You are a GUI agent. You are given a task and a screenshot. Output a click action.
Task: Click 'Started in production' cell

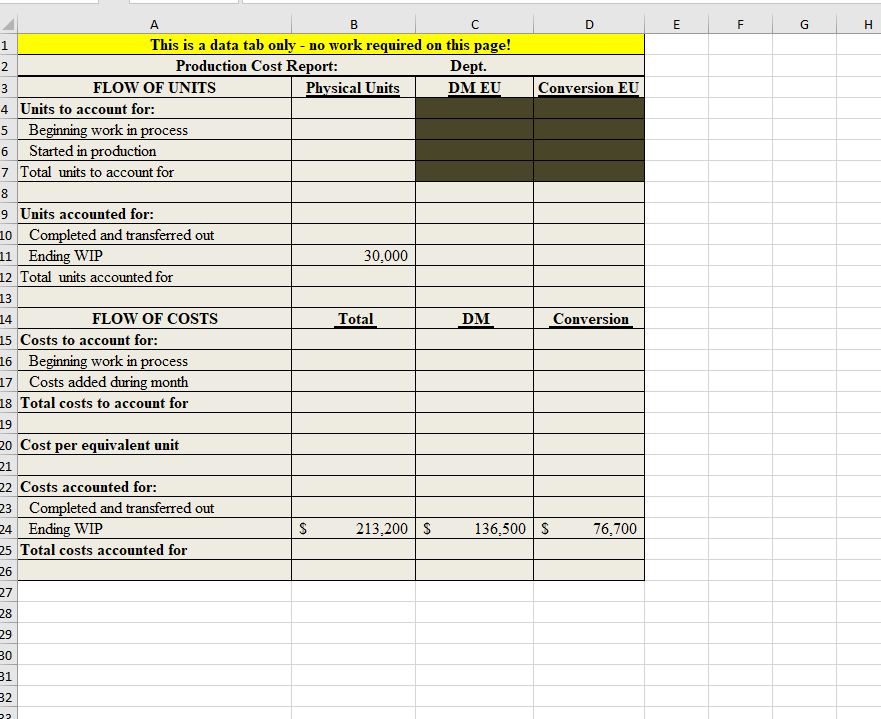pyautogui.click(x=155, y=151)
